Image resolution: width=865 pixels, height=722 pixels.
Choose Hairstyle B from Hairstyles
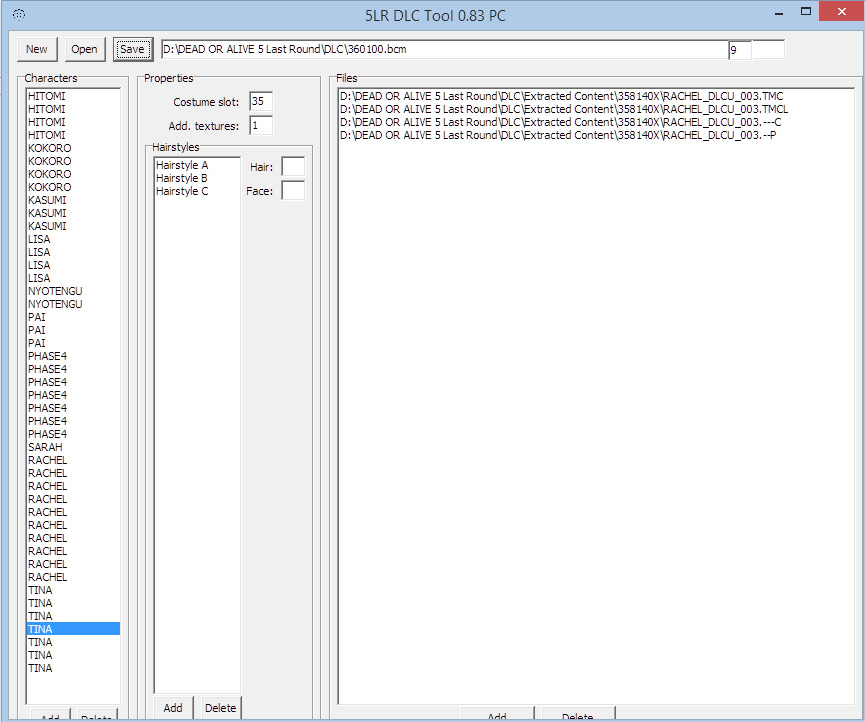(x=182, y=178)
